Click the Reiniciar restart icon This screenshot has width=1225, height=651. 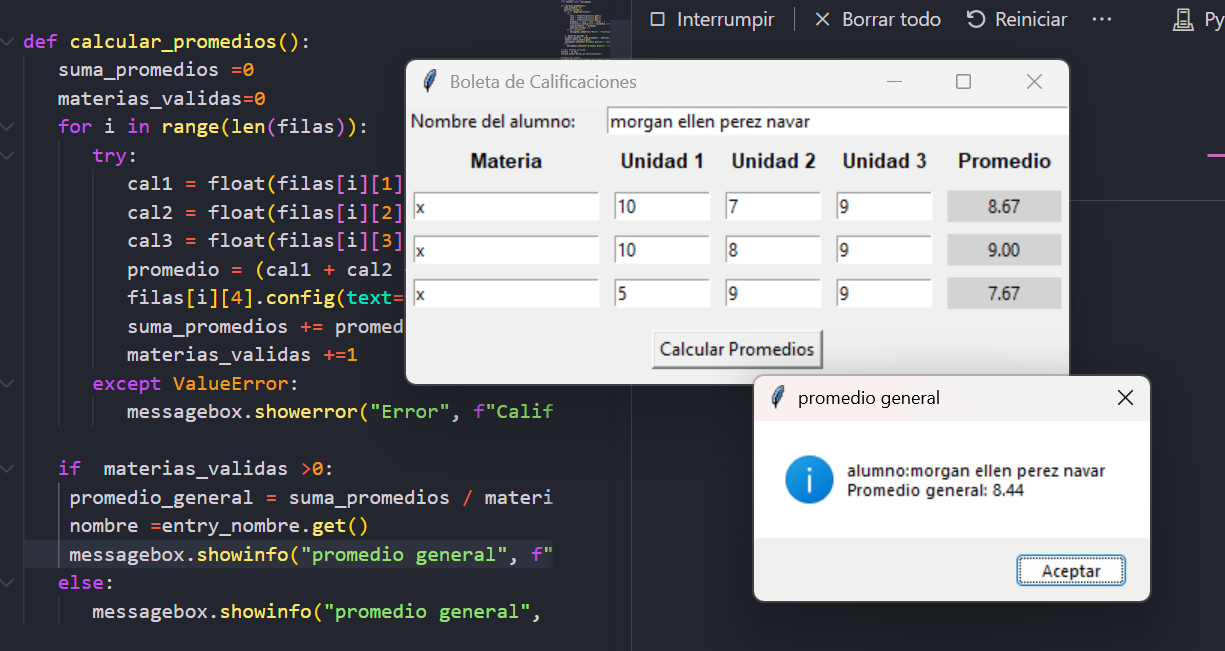pyautogui.click(x=976, y=19)
